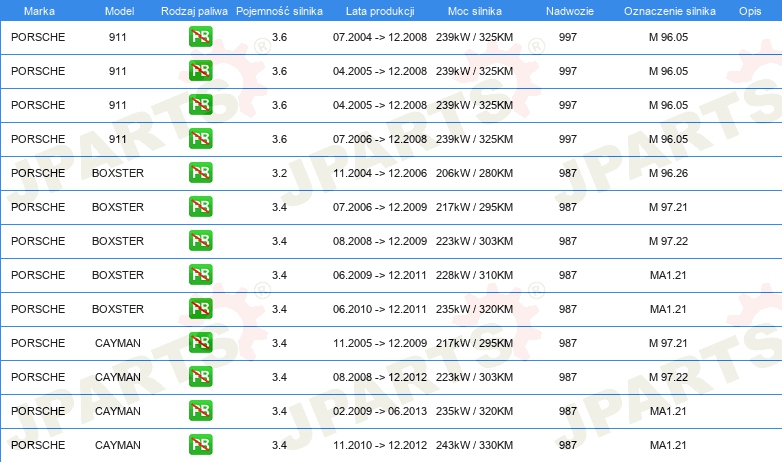Click 217kW / 295KM in Boxster row

[x=474, y=207]
